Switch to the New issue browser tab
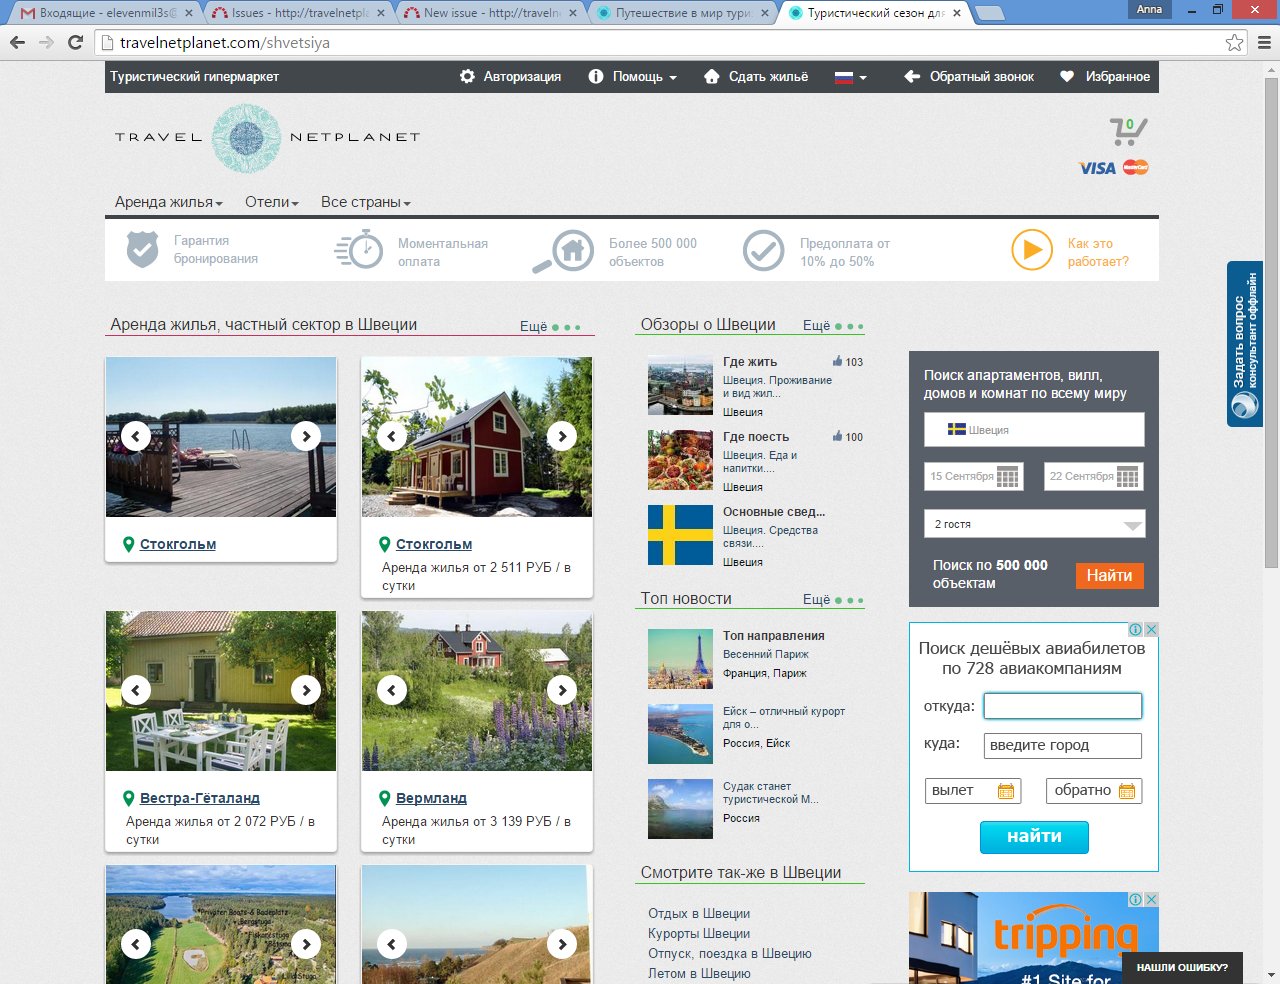The height and width of the screenshot is (984, 1280). [488, 13]
